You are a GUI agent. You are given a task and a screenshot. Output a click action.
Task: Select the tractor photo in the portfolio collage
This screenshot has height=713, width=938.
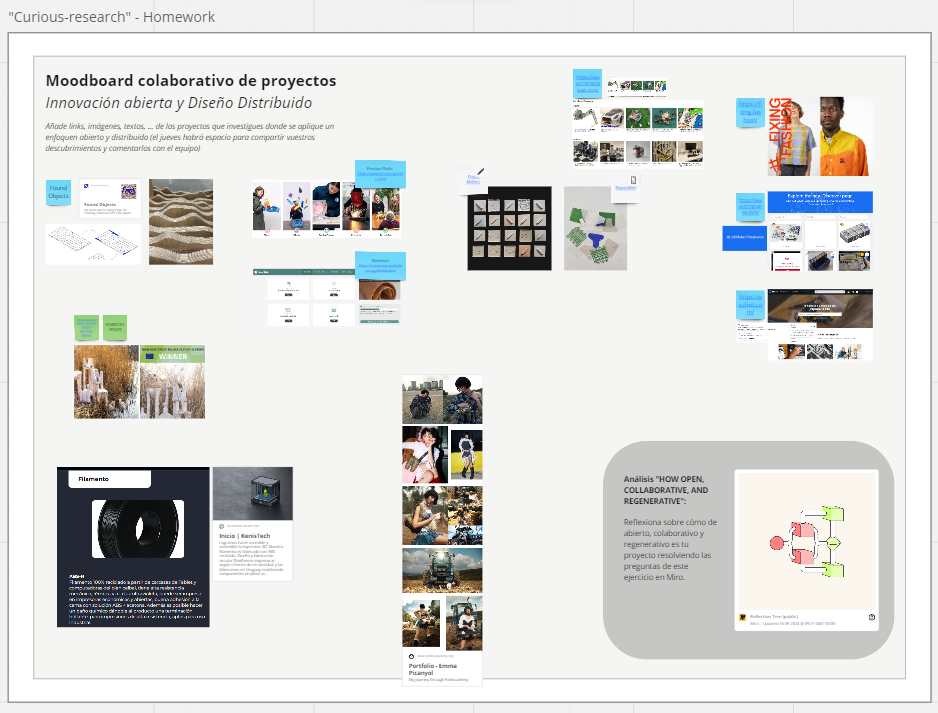[442, 571]
